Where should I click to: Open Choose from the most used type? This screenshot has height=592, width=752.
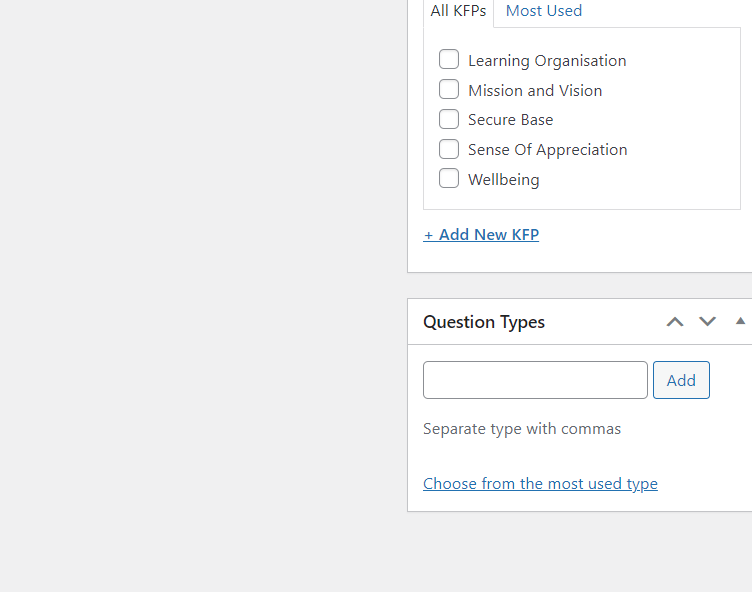540,484
